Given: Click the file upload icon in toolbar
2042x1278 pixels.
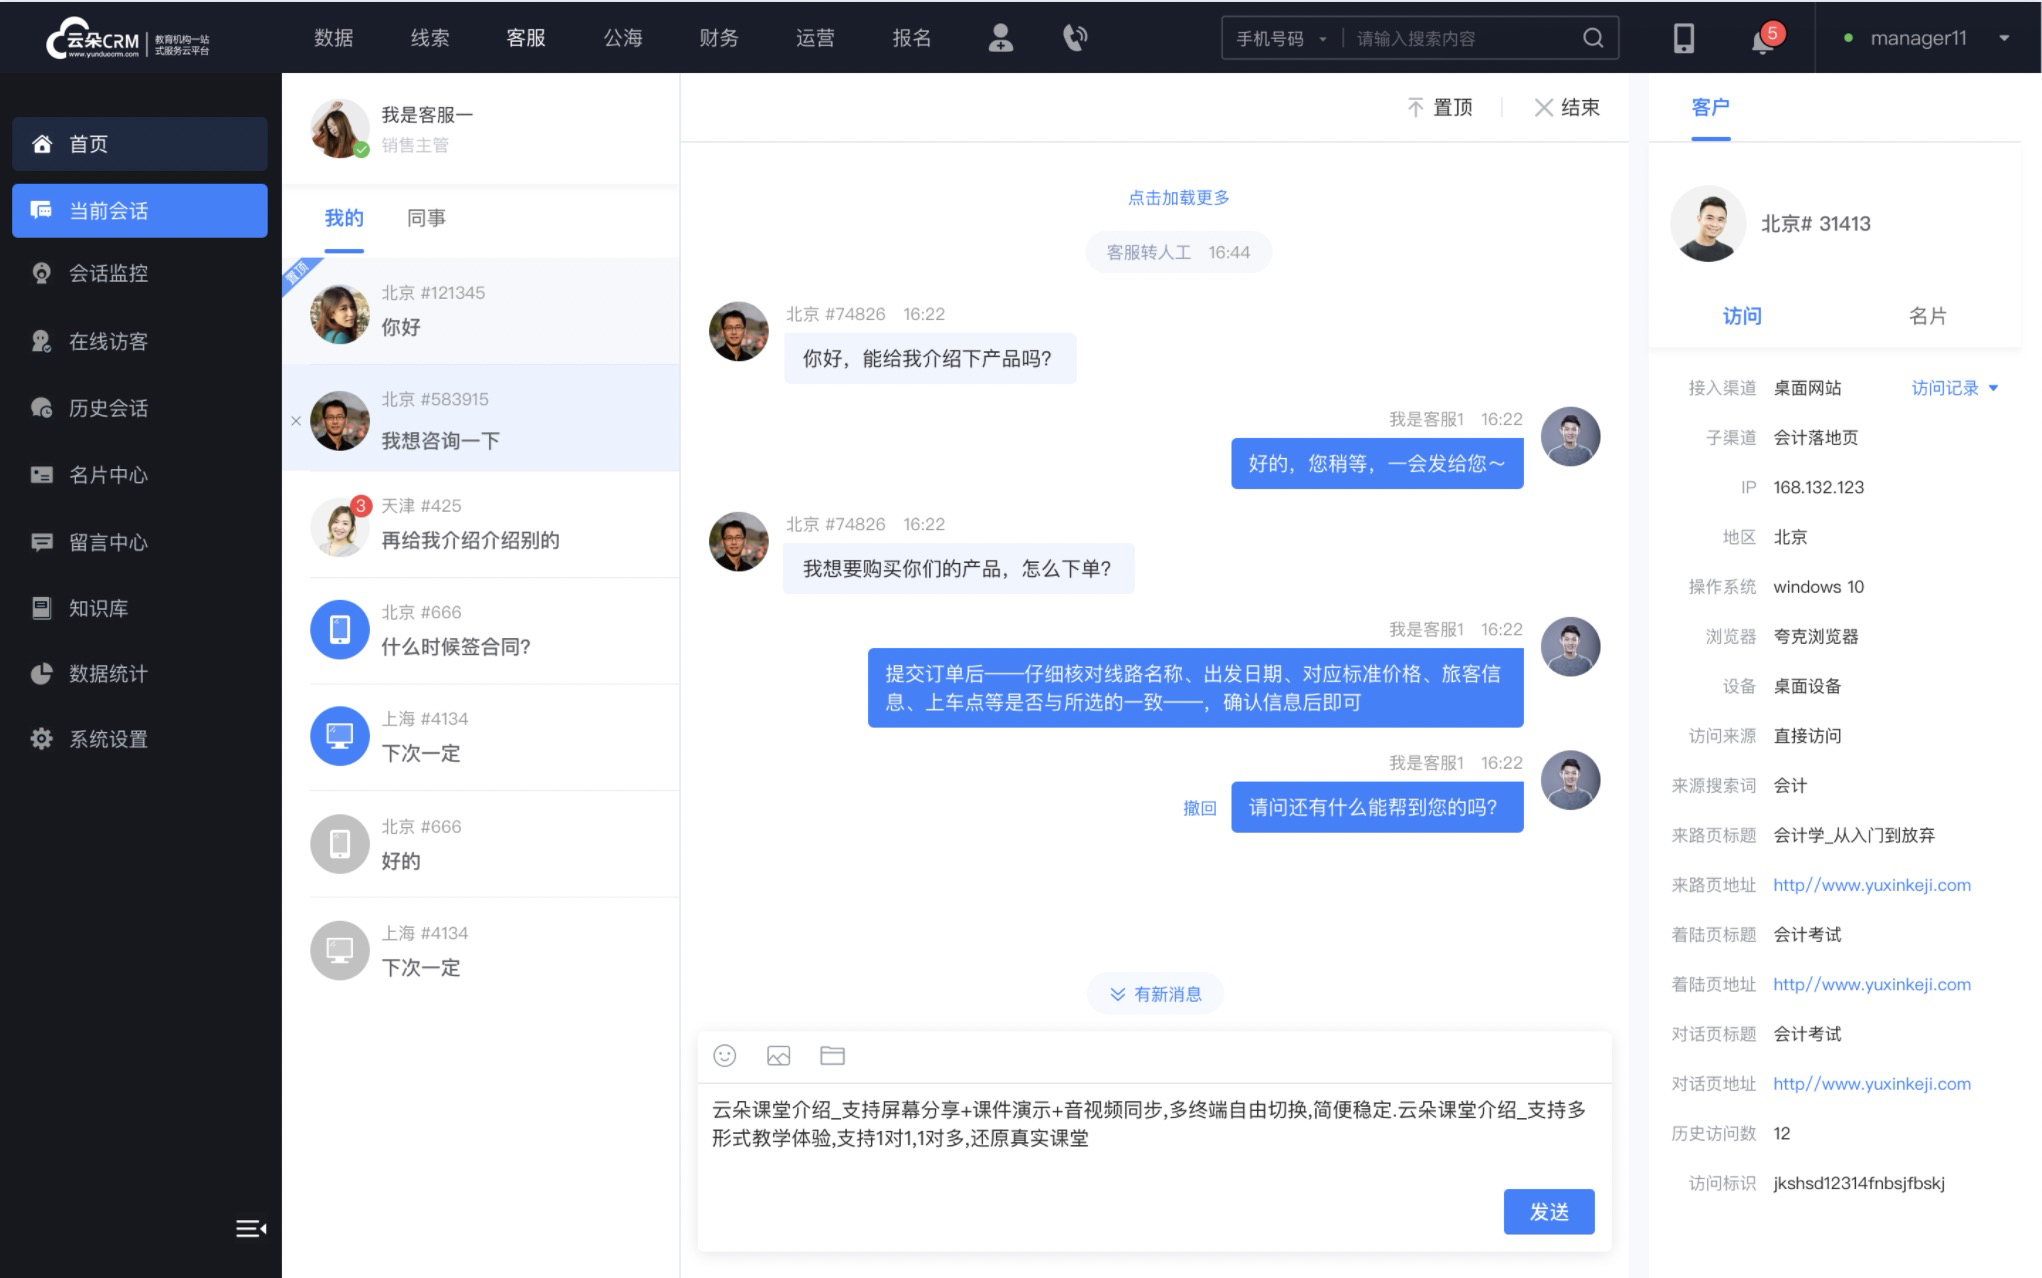Looking at the screenshot, I should pyautogui.click(x=832, y=1054).
